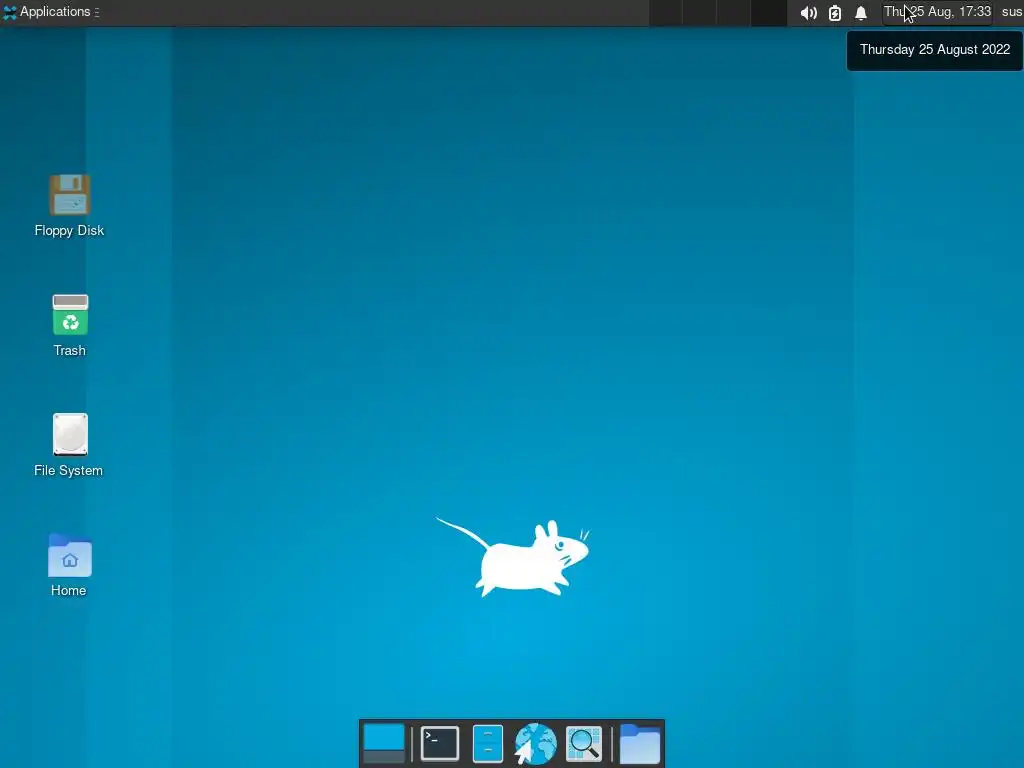Open the battery power manager icon
This screenshot has height=768, width=1024.
pos(835,12)
